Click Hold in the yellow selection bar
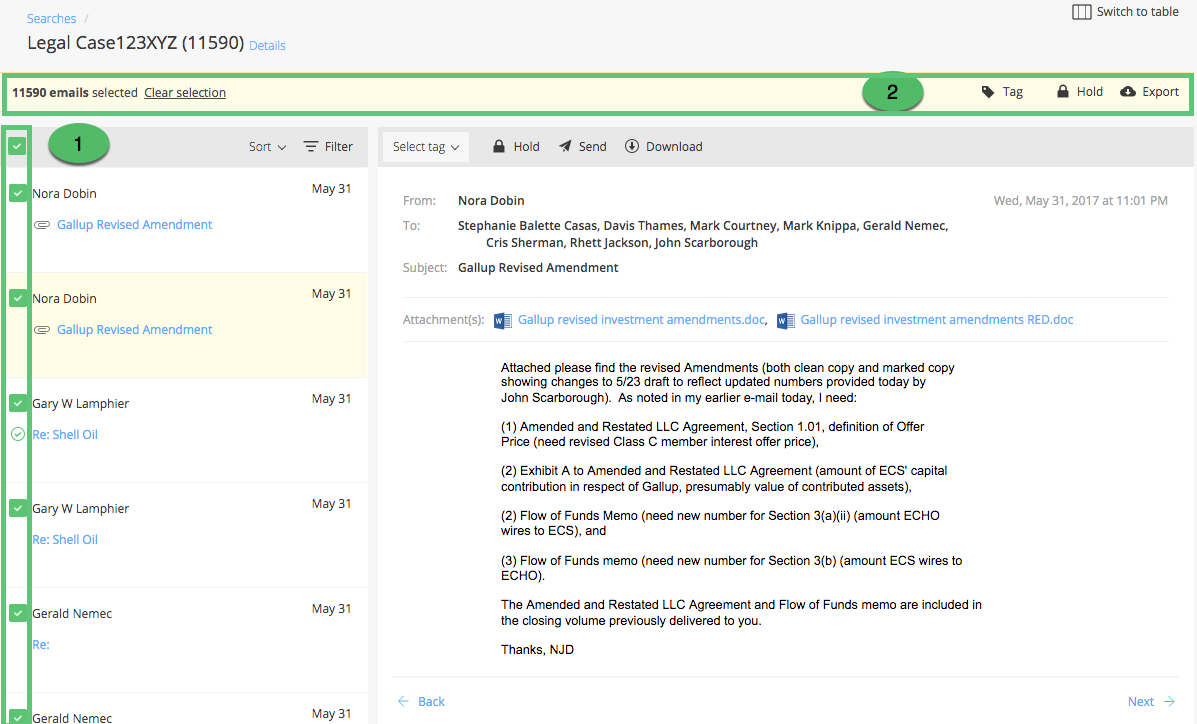 click(x=1079, y=92)
